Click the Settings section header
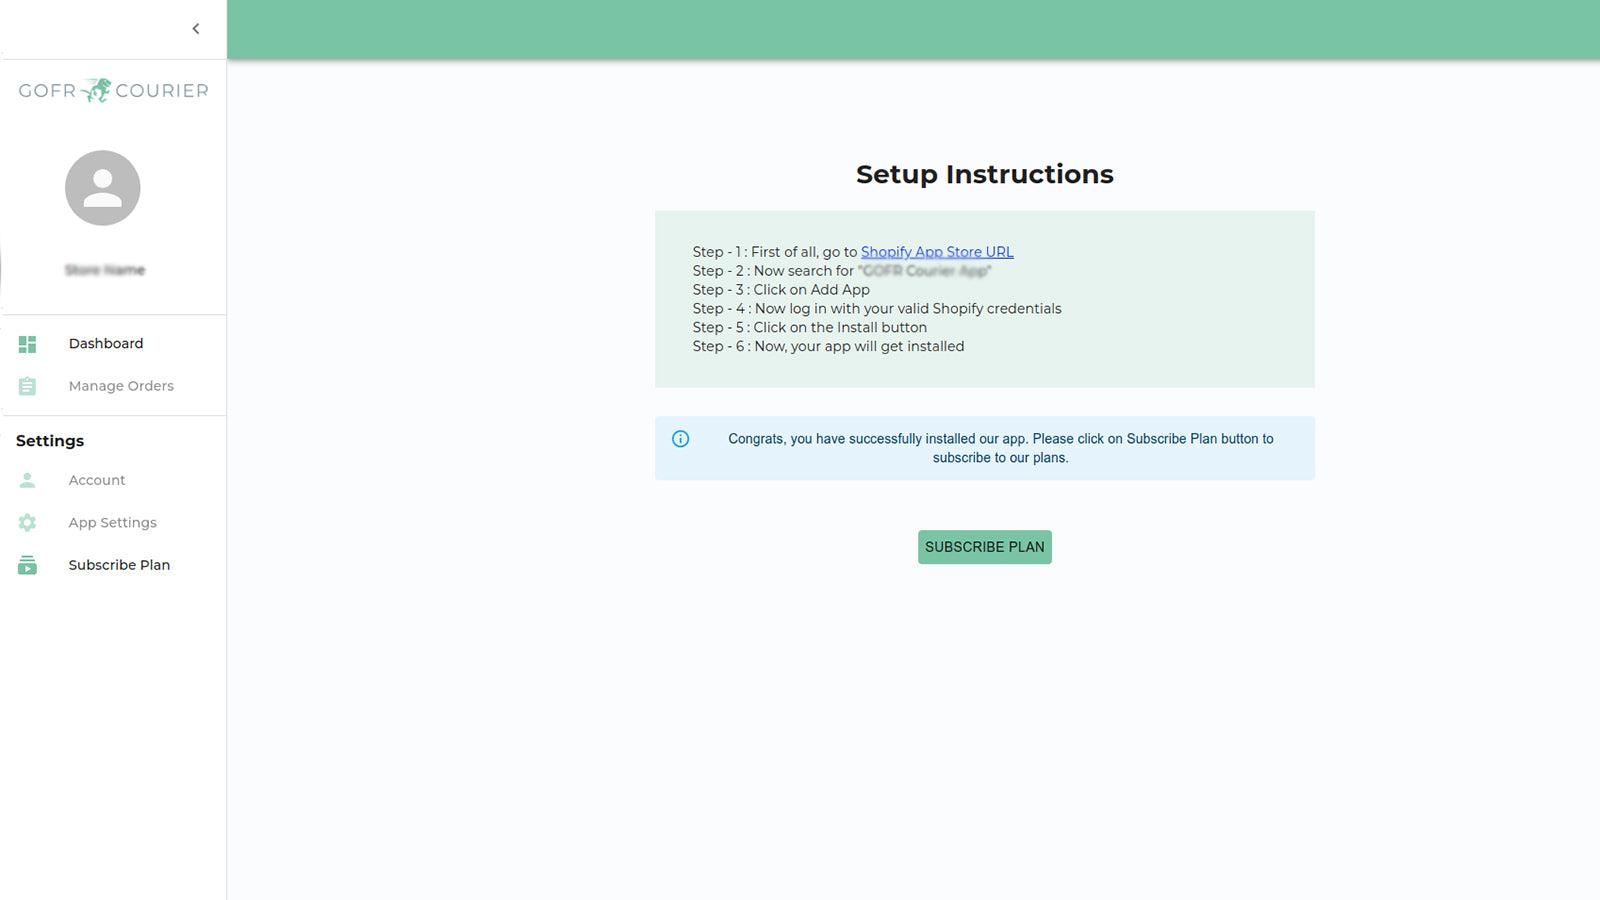1600x900 pixels. point(50,441)
